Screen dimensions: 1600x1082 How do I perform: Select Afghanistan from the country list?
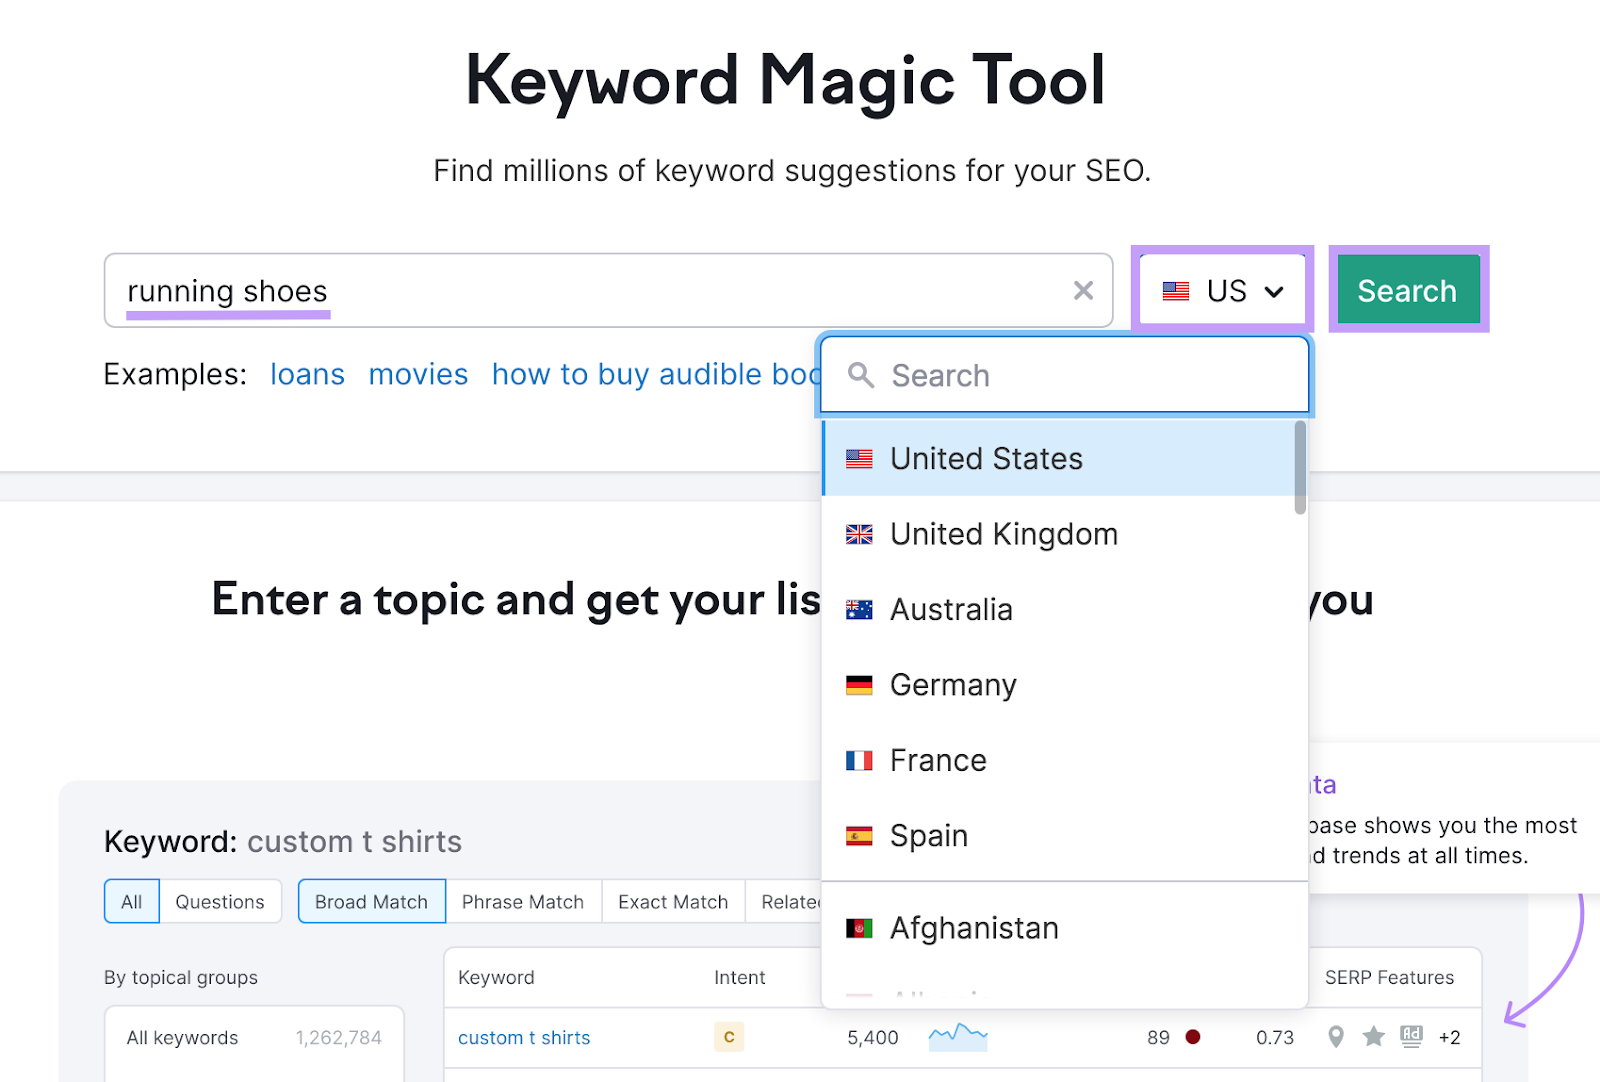click(x=1058, y=929)
